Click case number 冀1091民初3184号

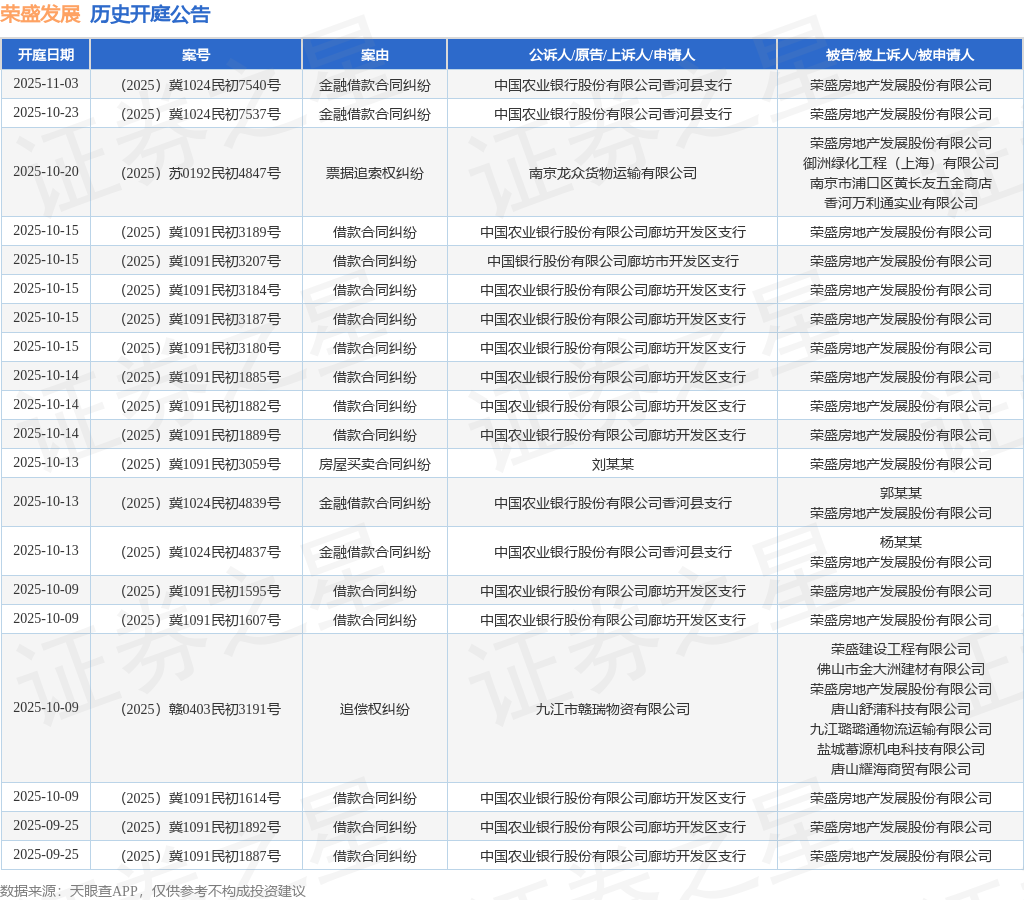click(x=200, y=291)
